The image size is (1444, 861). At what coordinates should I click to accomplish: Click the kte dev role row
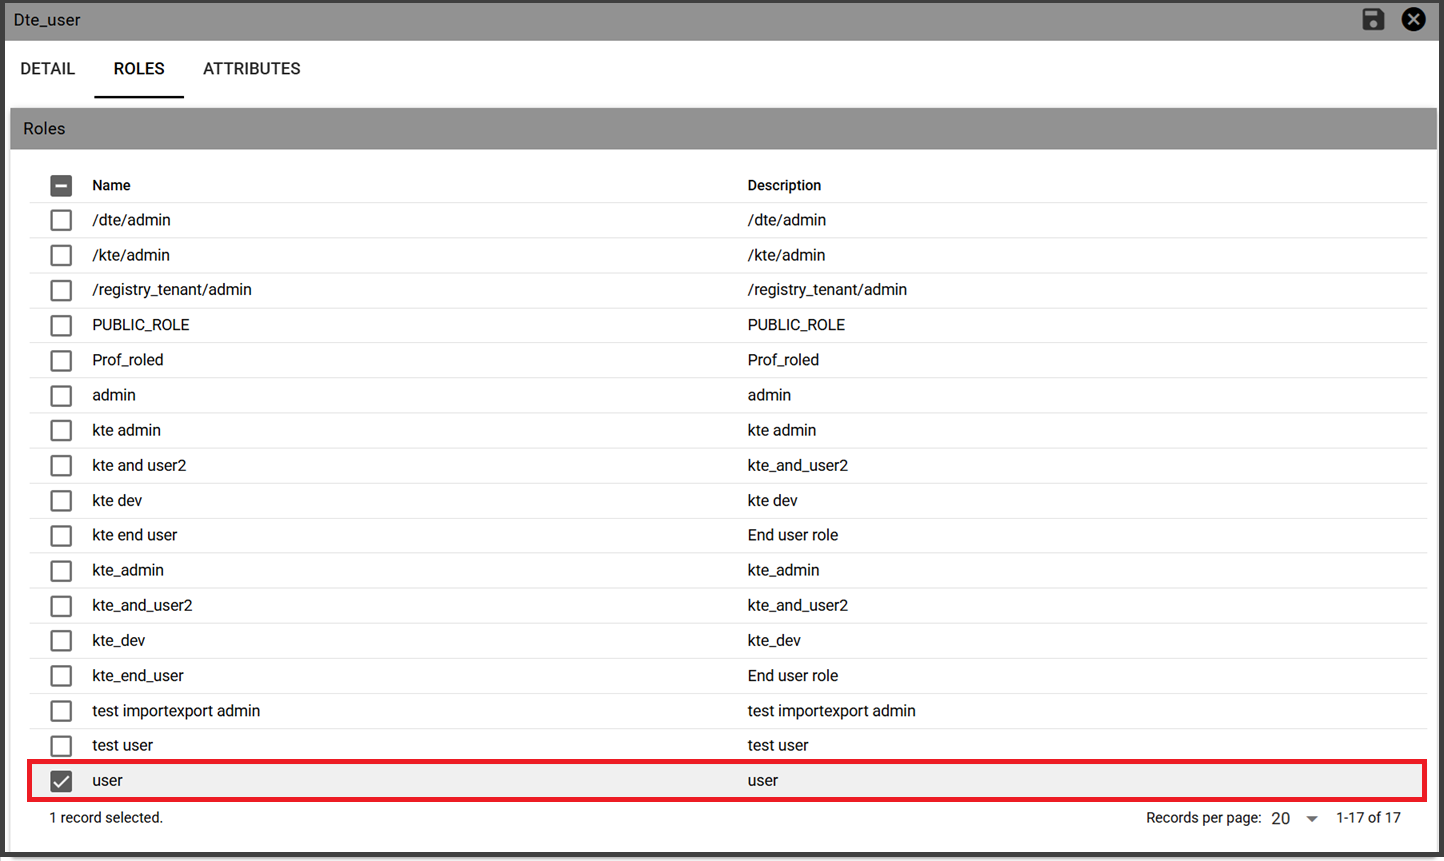728,500
